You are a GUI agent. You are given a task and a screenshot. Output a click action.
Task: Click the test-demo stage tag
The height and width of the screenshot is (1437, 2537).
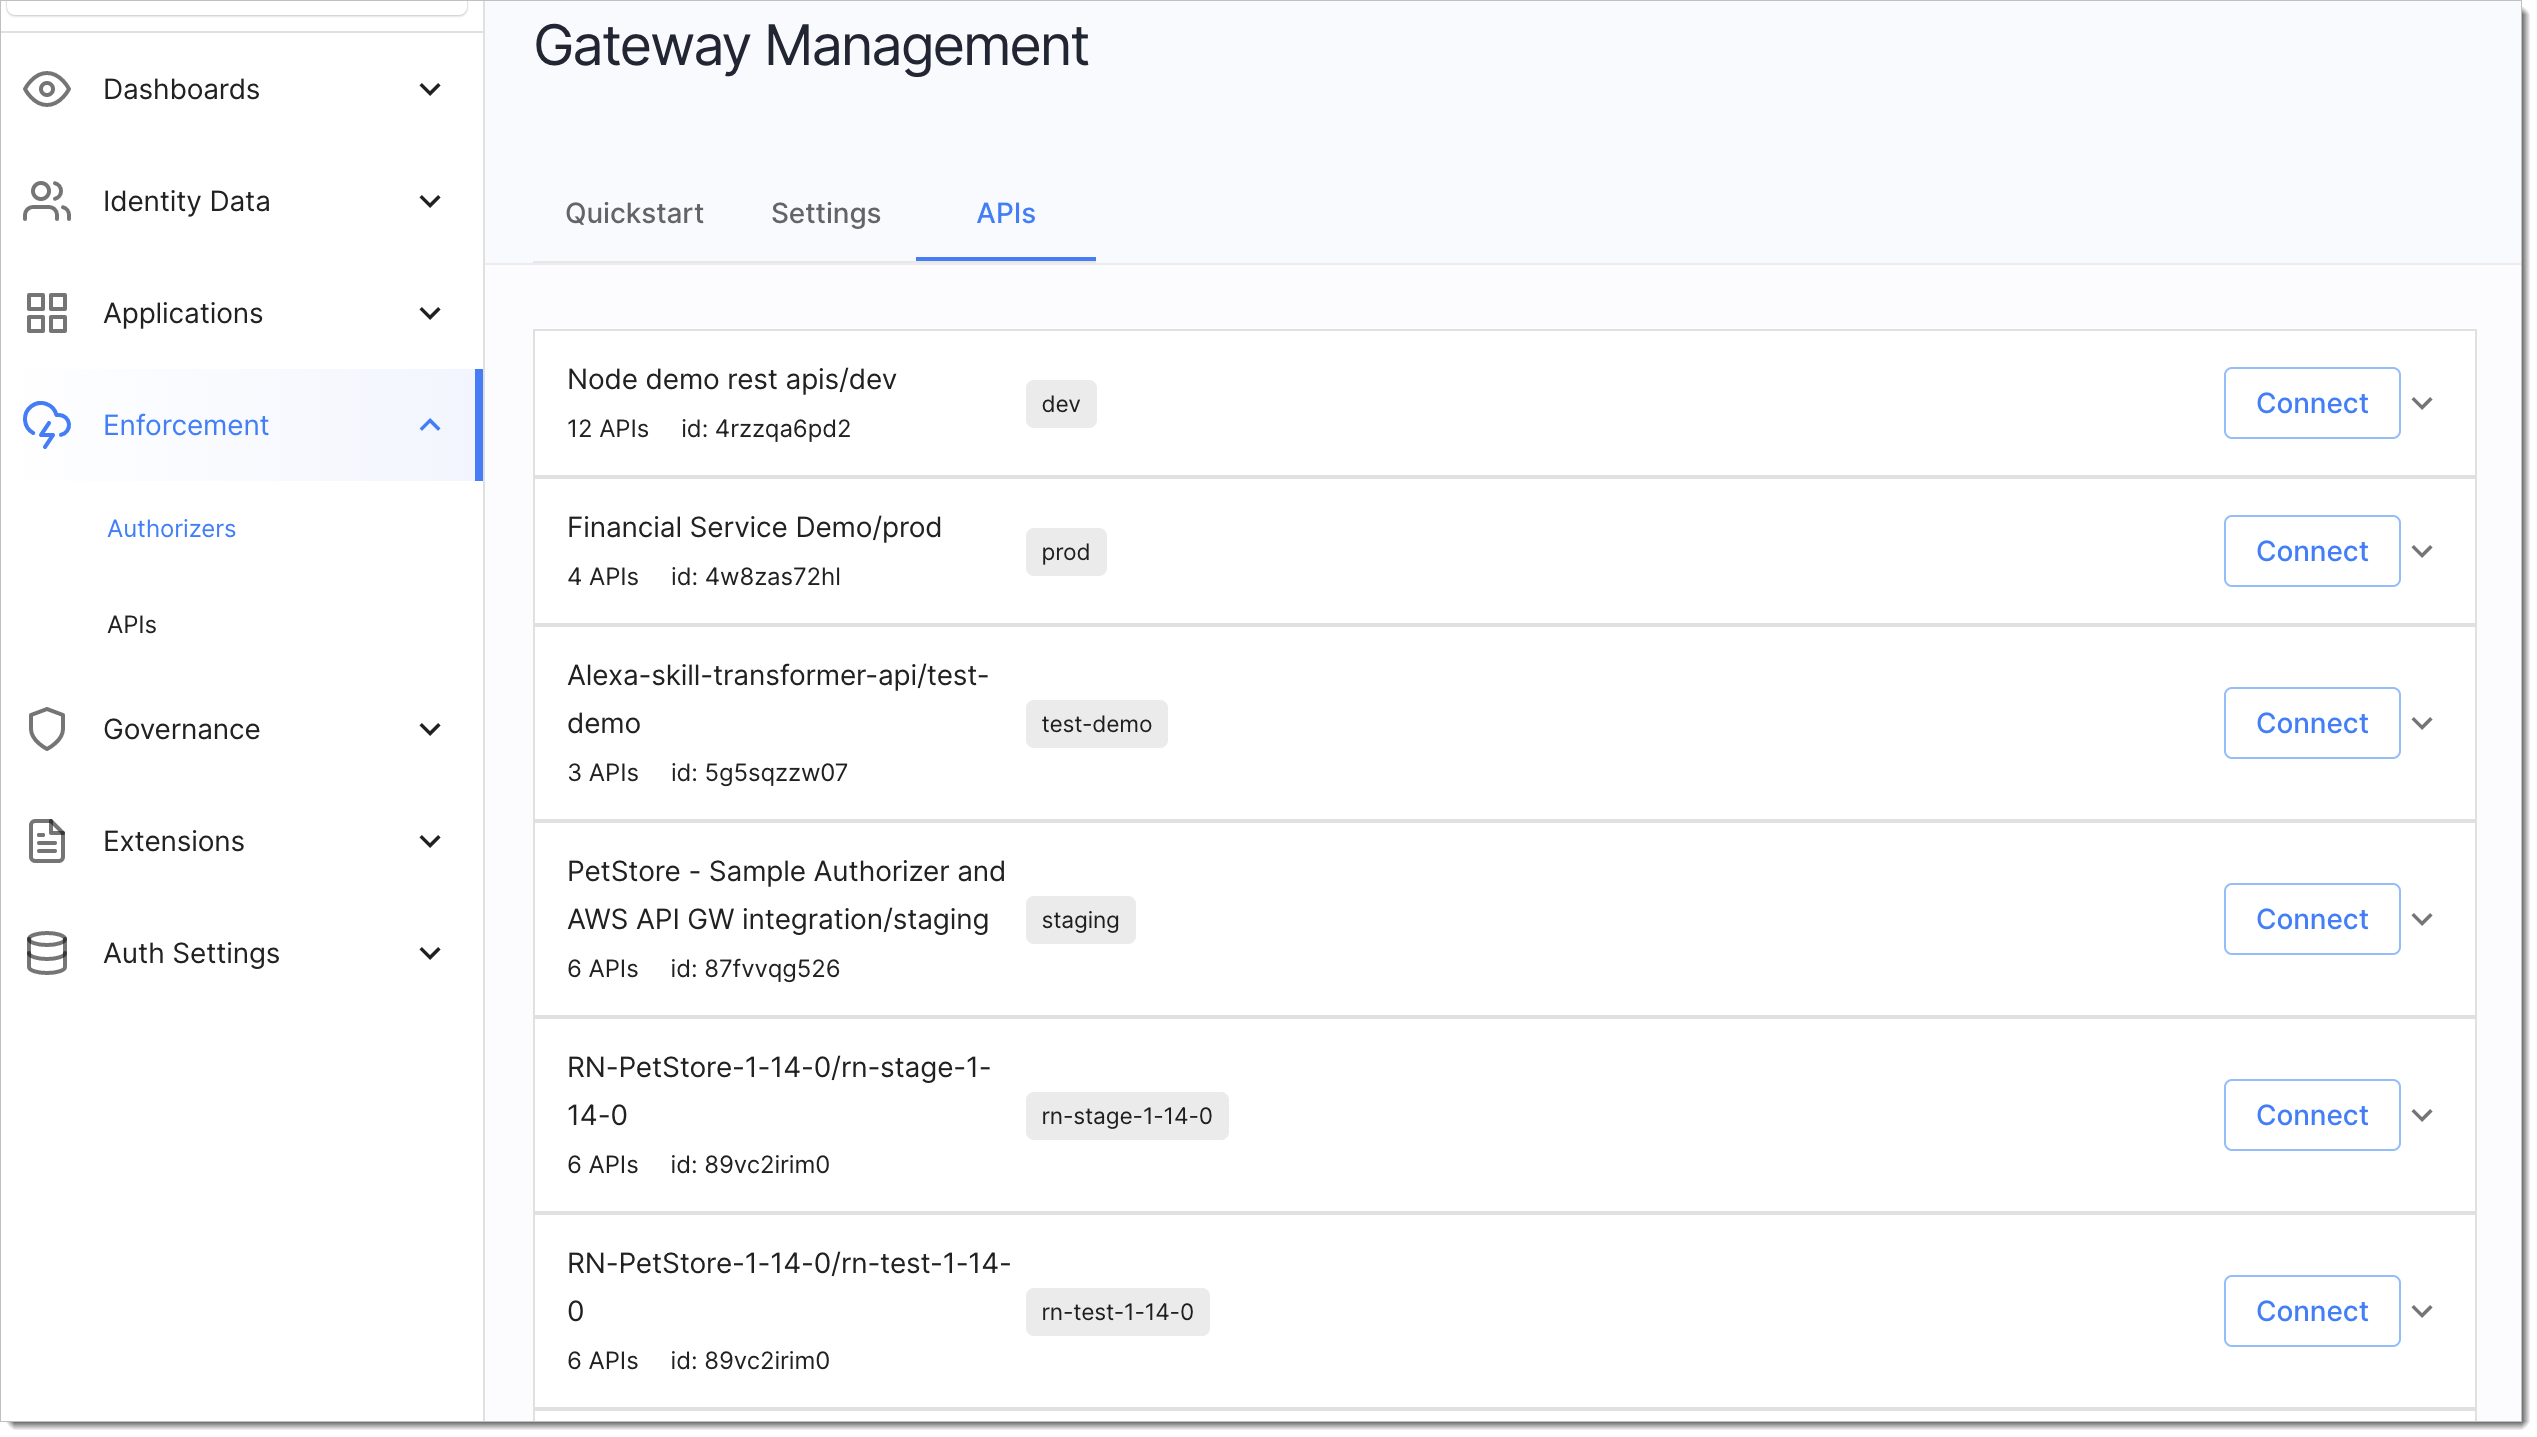tap(1097, 724)
